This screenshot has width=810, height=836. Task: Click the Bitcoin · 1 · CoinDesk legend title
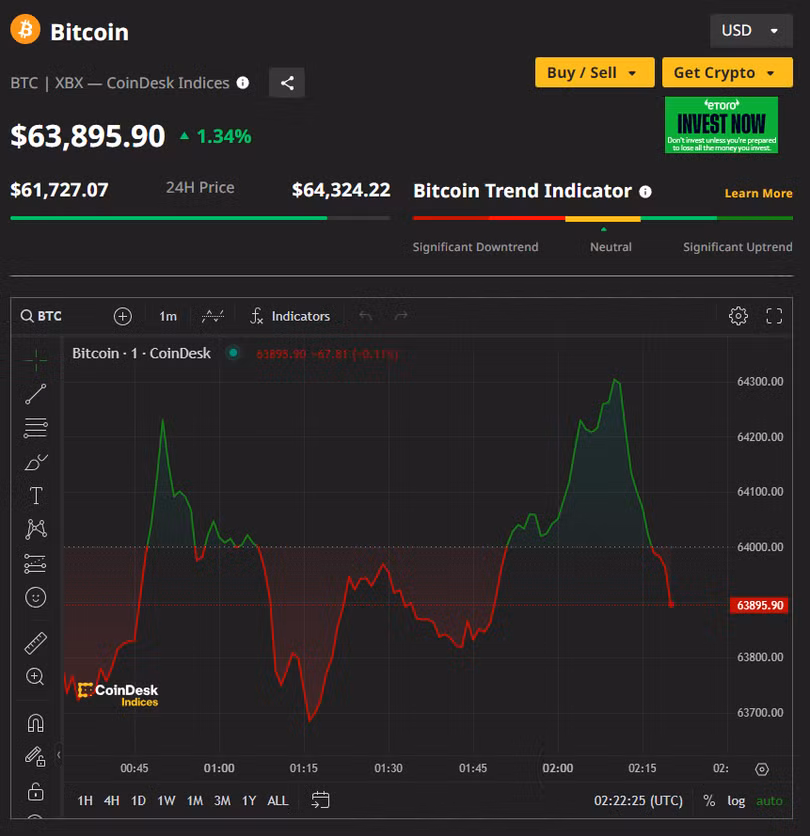point(141,353)
